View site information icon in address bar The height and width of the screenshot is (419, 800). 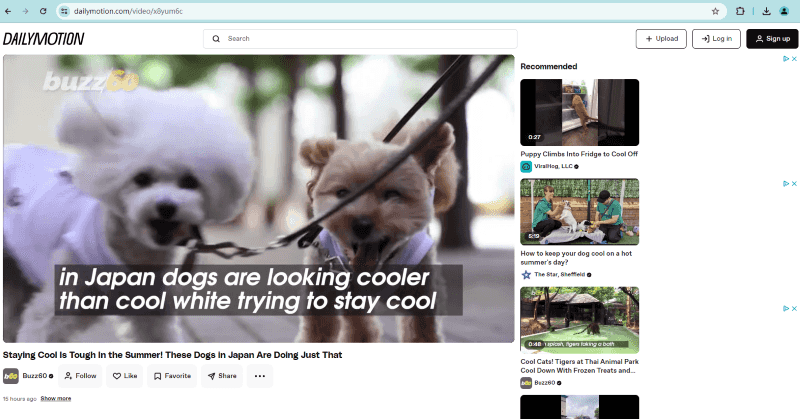64,11
